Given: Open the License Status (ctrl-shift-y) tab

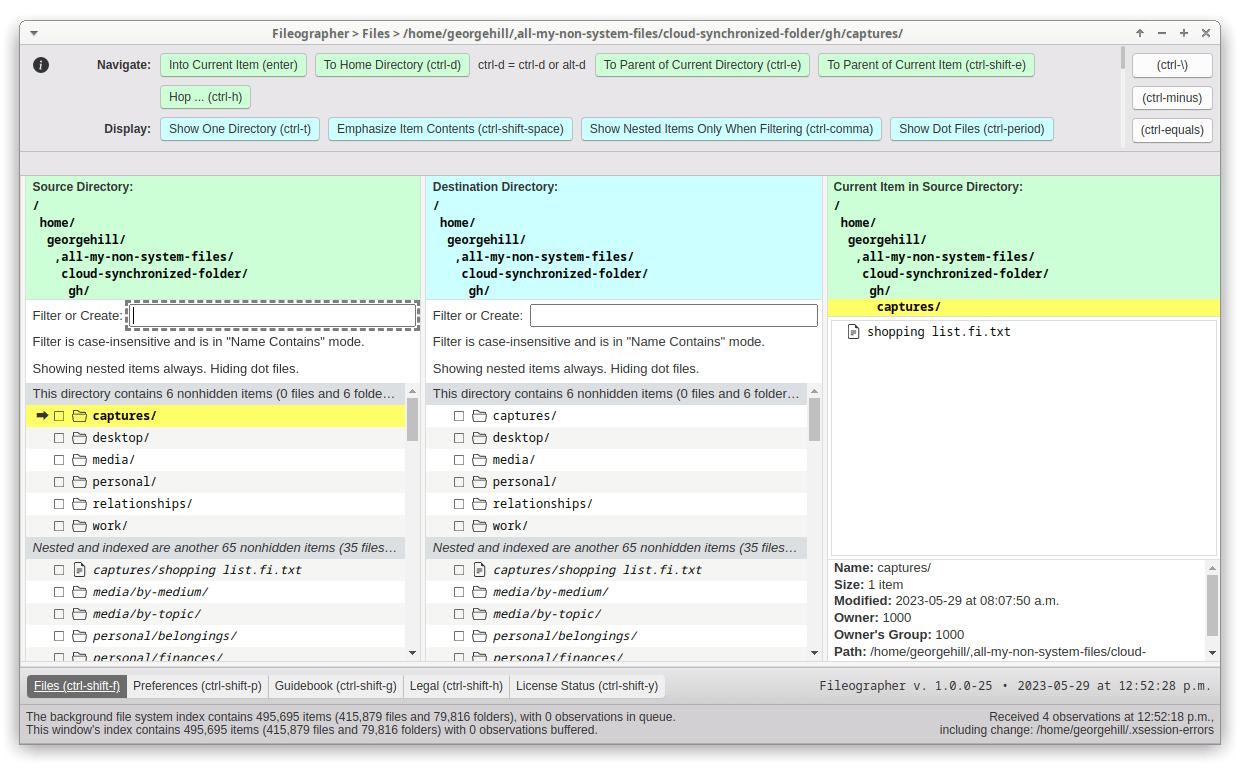Looking at the screenshot, I should click(587, 686).
